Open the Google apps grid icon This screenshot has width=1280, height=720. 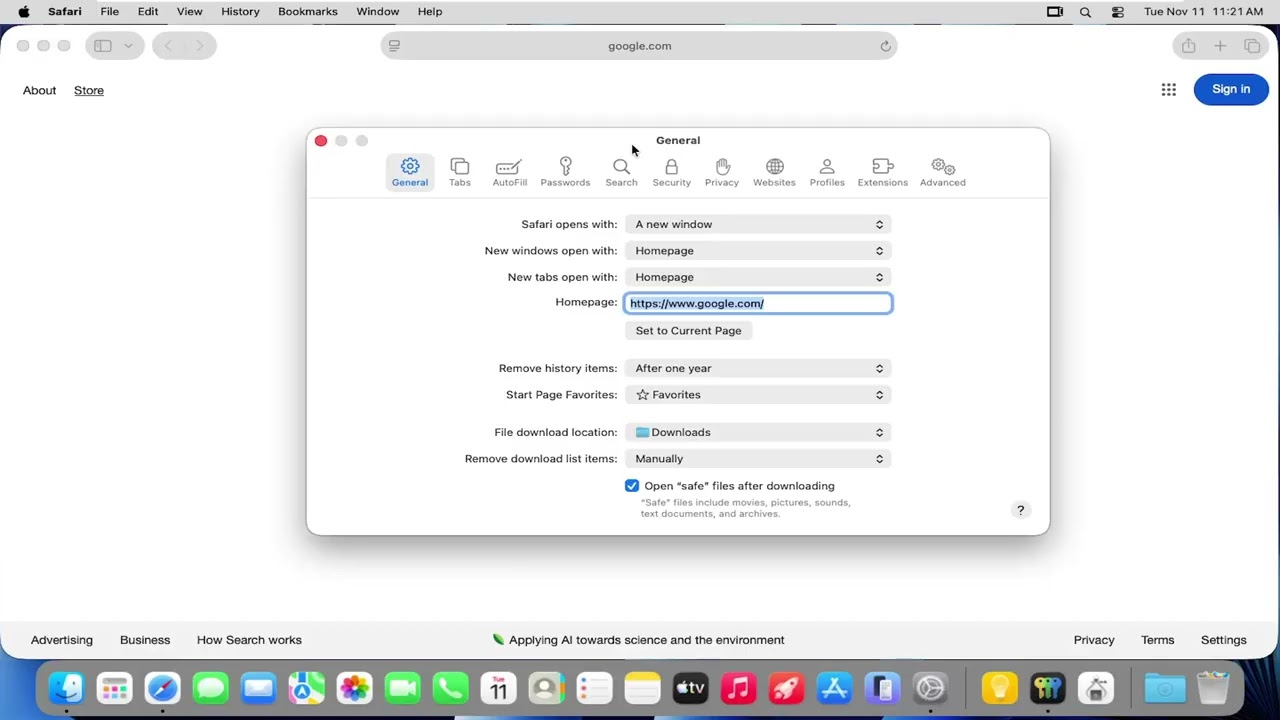1168,90
